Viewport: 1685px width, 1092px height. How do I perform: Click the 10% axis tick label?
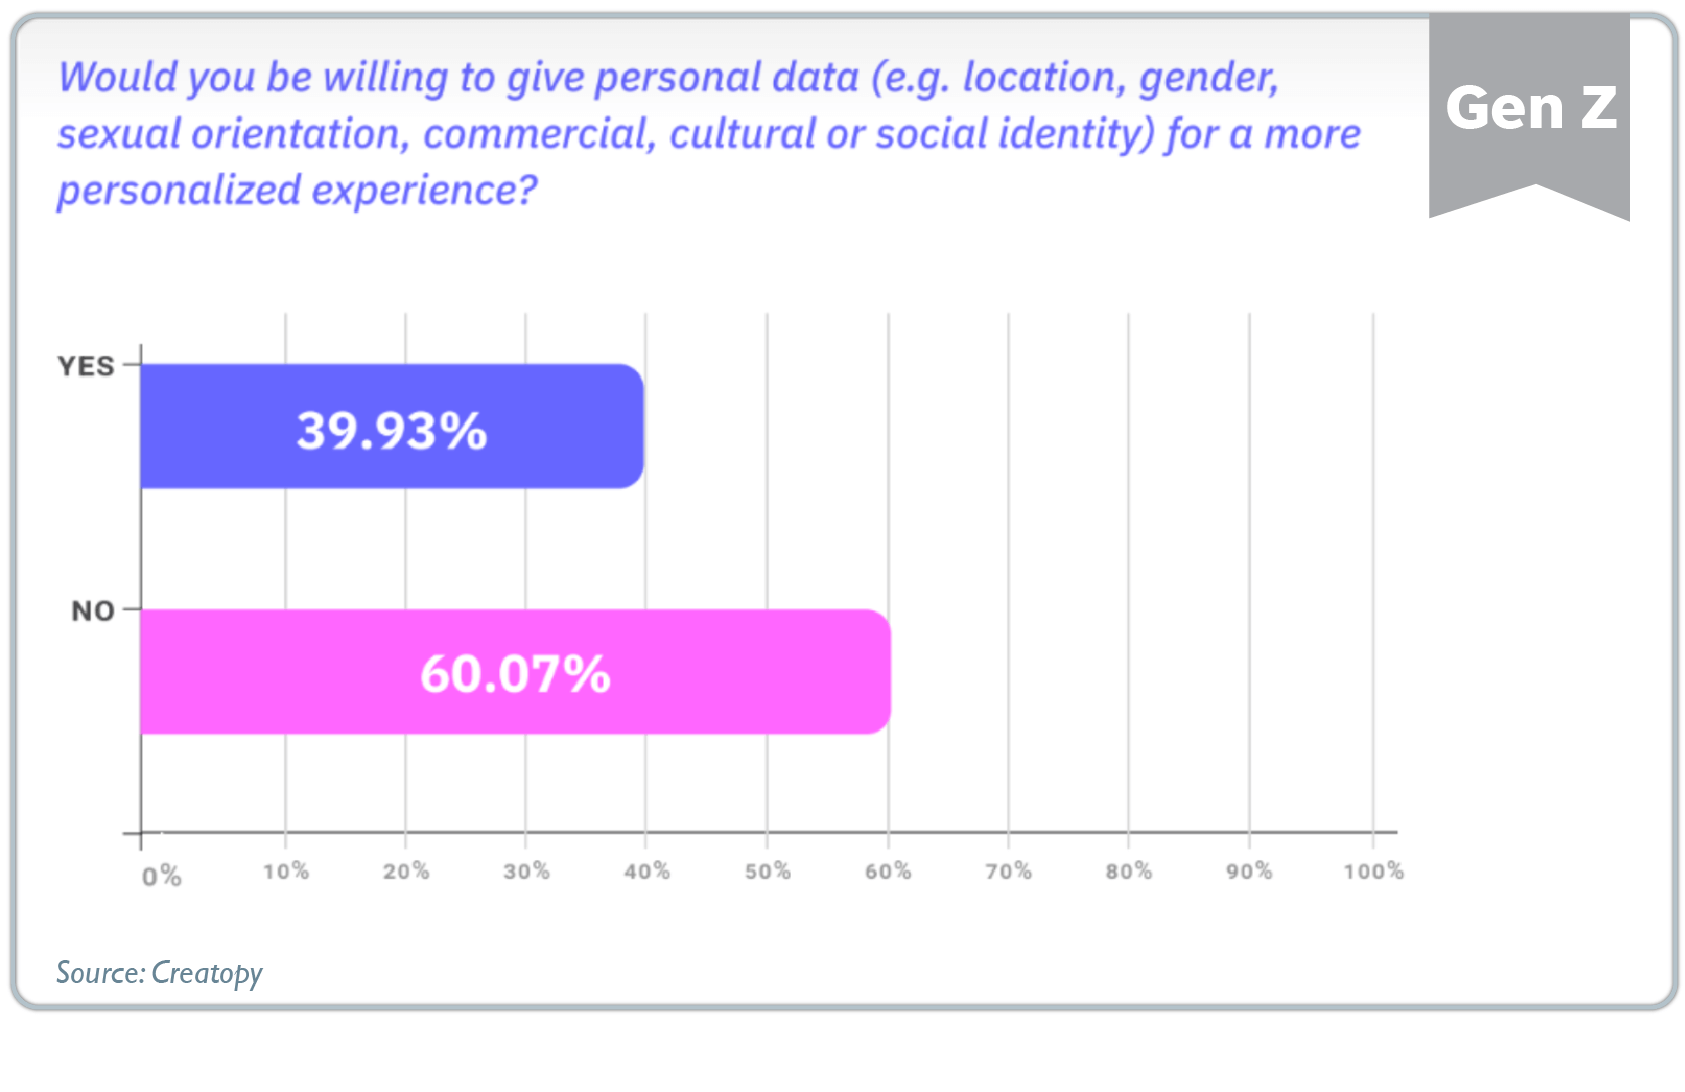[x=286, y=872]
